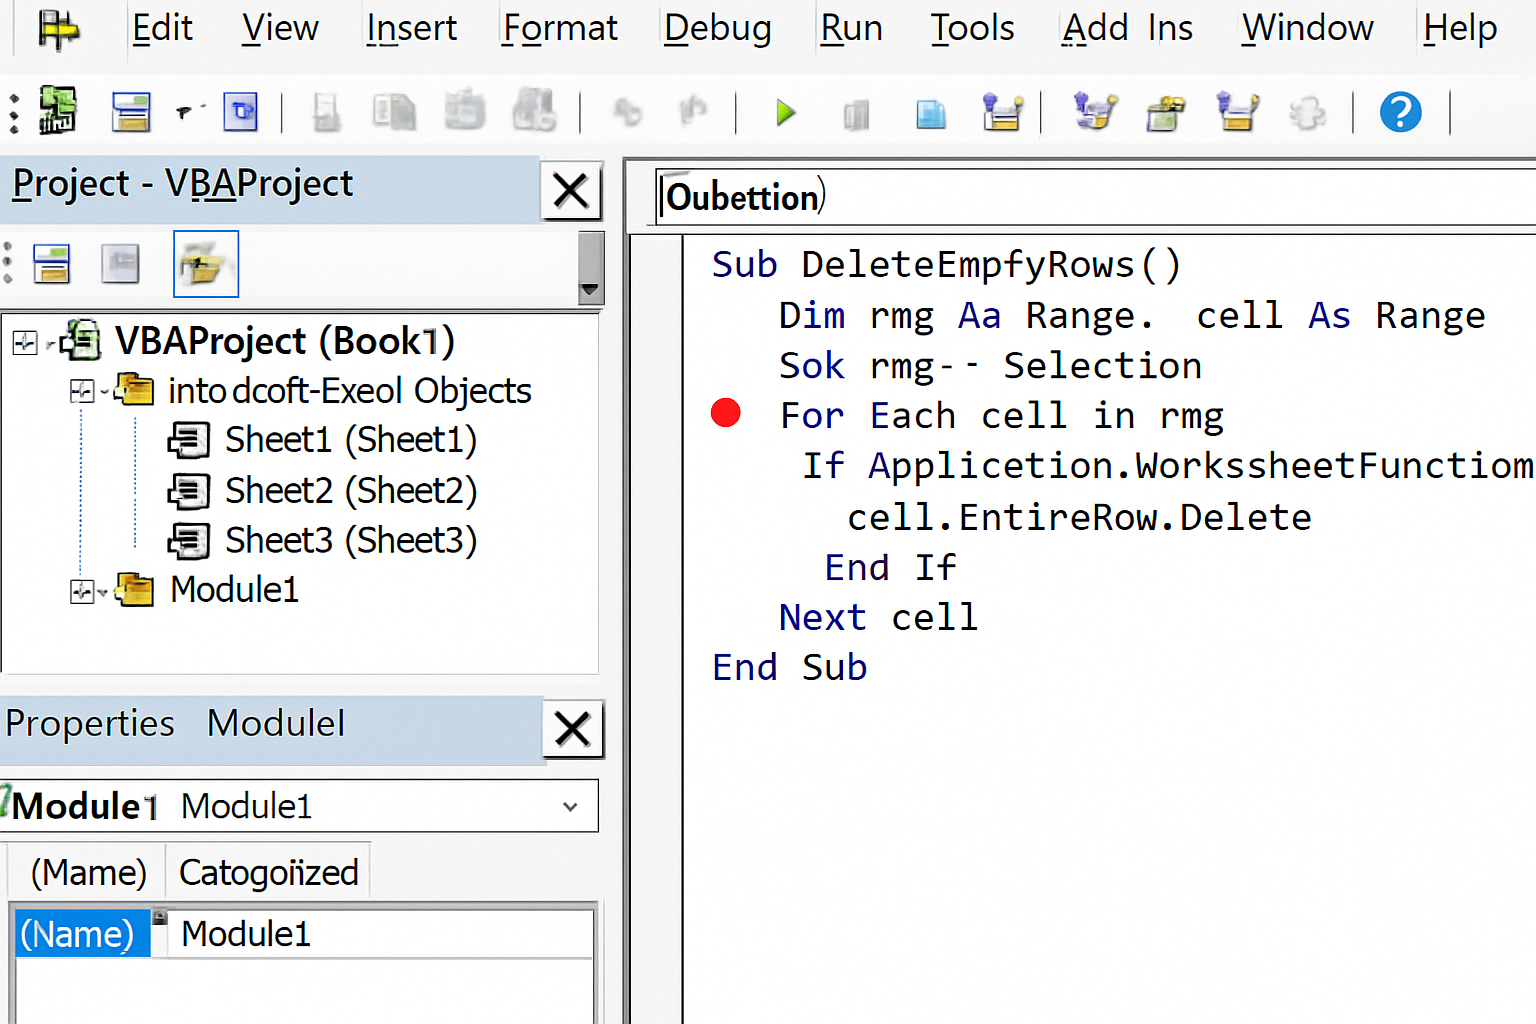The height and width of the screenshot is (1024, 1536).
Task: Click View Code icon in Project panel
Action: pos(52,264)
